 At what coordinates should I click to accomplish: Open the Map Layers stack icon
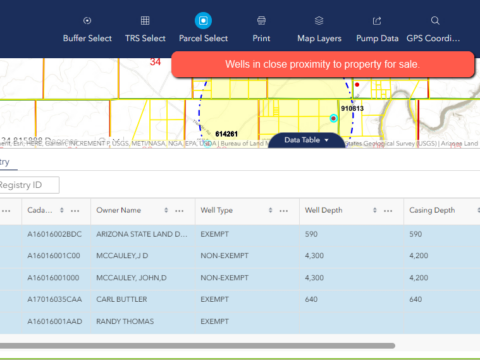[x=319, y=21]
